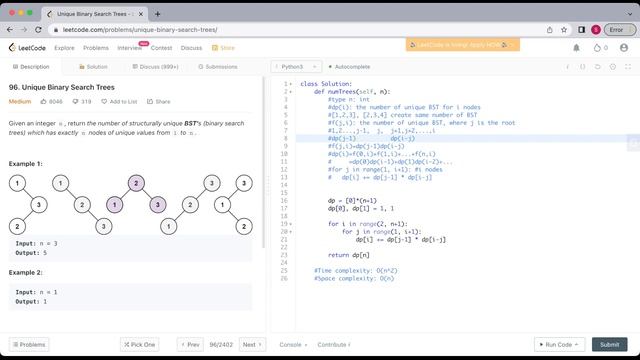Switch to the Description tab
This screenshot has height=360, width=640.
31,67
